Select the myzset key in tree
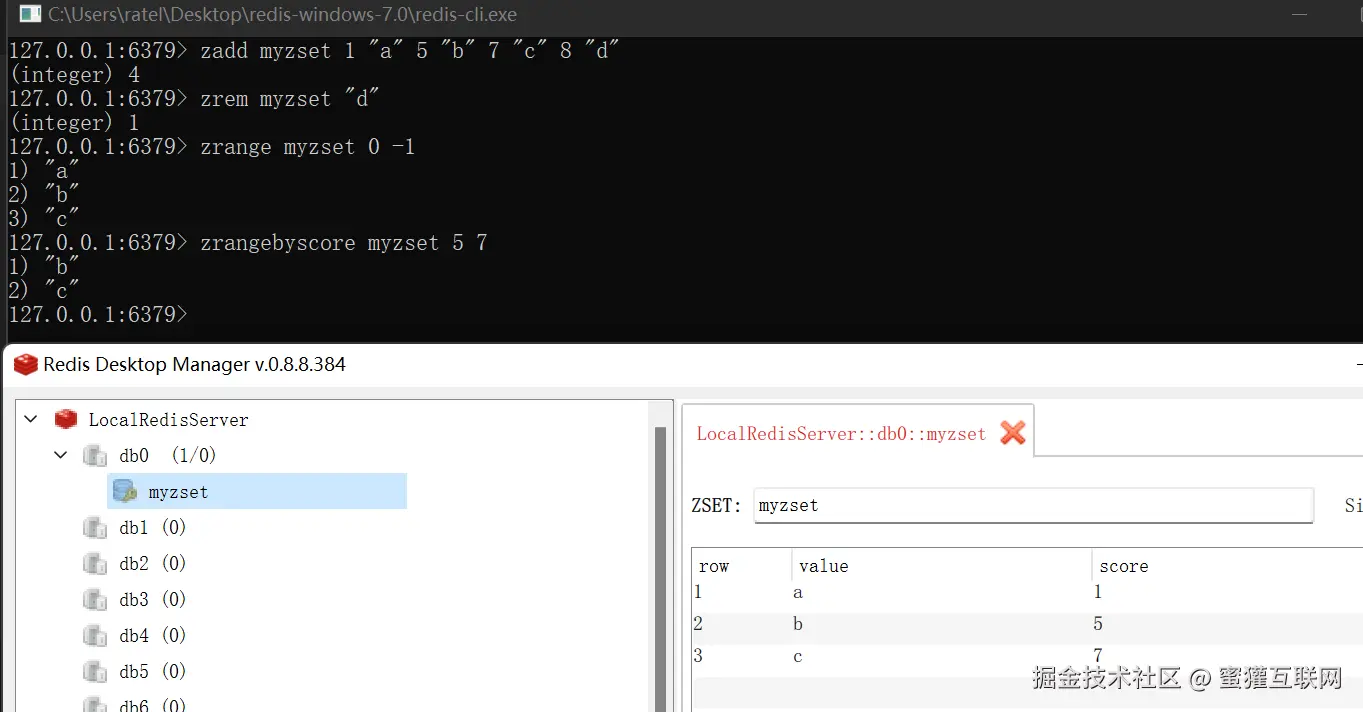 [x=257, y=491]
